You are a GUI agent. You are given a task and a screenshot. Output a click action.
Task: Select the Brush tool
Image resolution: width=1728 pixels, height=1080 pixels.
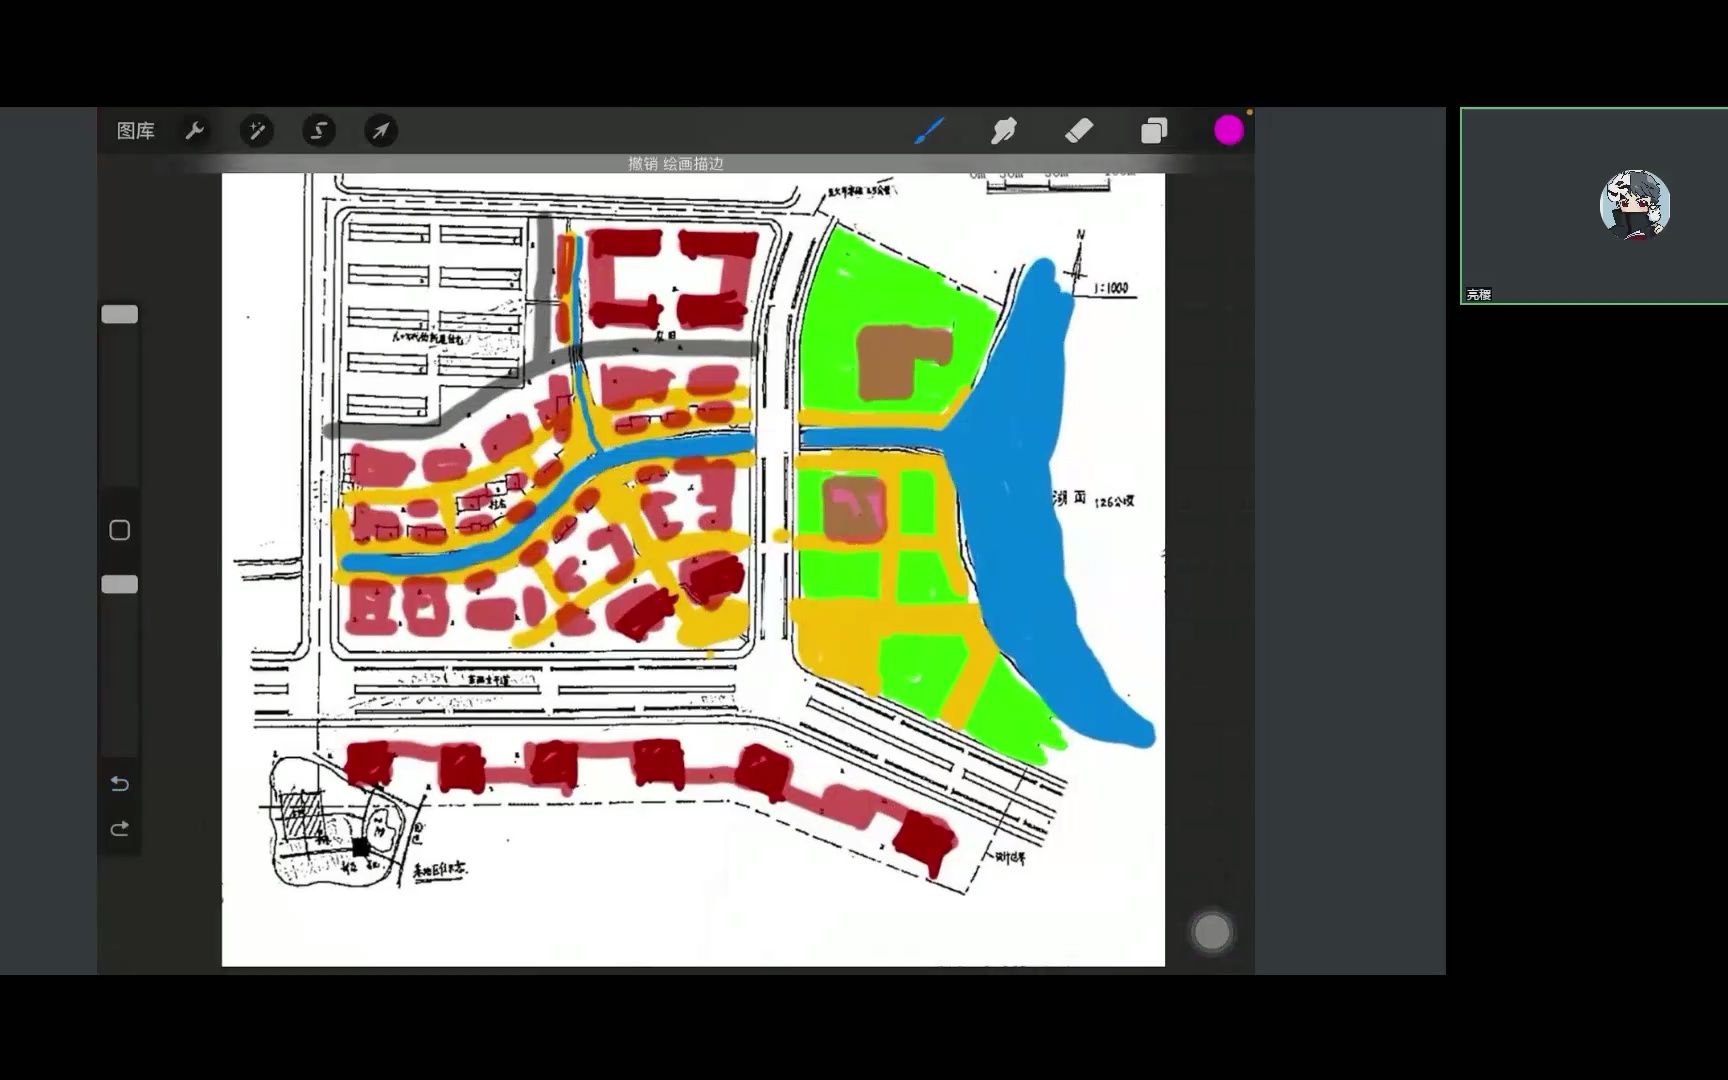[930, 131]
